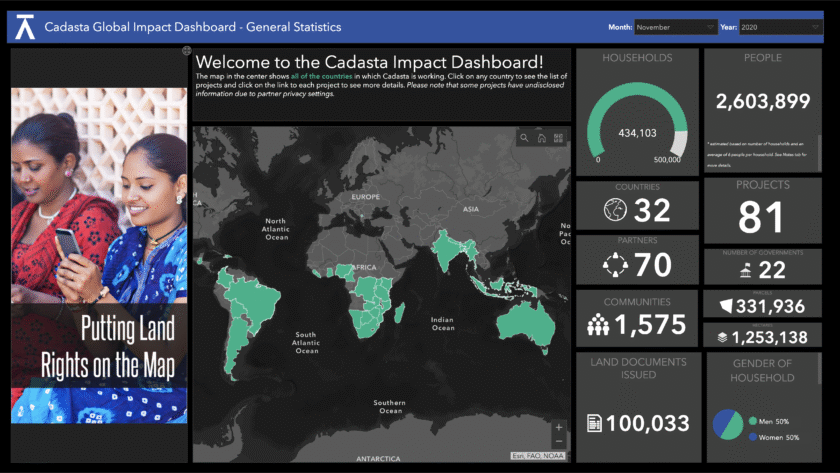This screenshot has width=840, height=473.
Task: Open the Month dropdown showing November
Action: pyautogui.click(x=674, y=27)
